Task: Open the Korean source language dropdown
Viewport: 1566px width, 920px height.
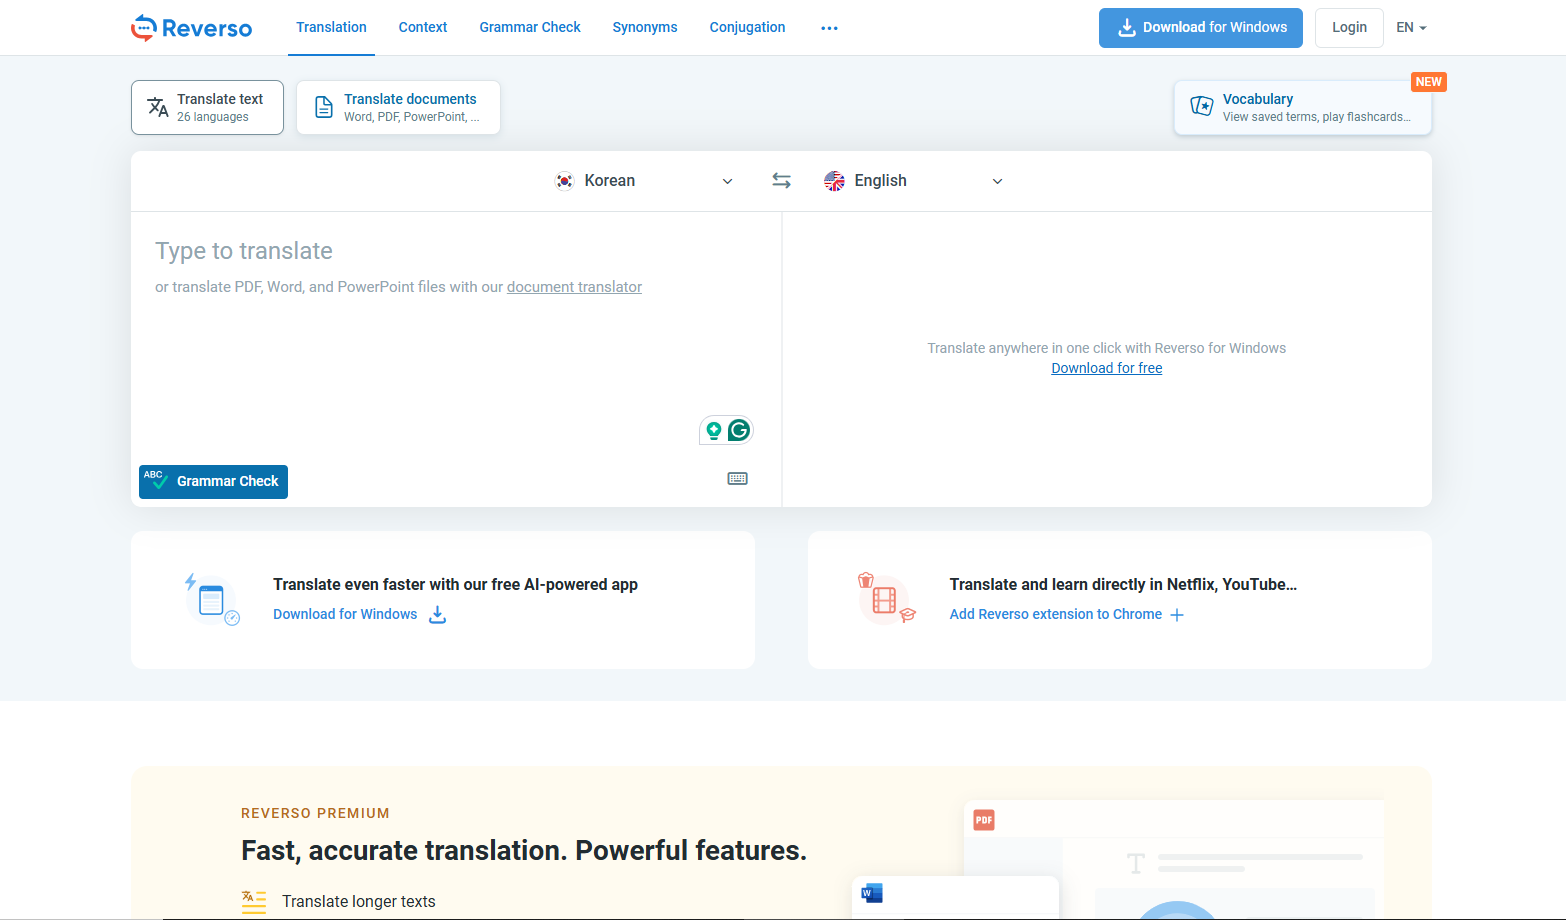Action: click(644, 180)
